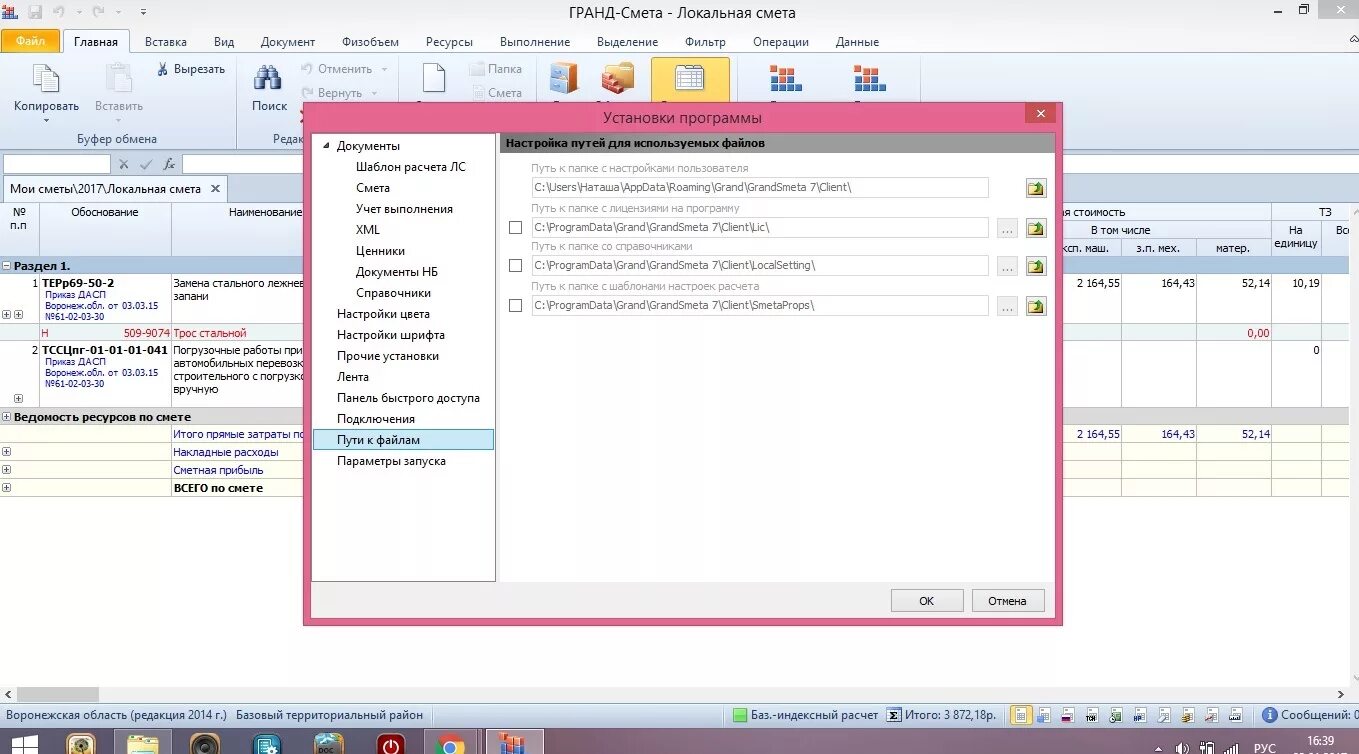The image size is (1359, 754).
Task: Click the highlighted table settings ribbon icon
Action: 690,80
